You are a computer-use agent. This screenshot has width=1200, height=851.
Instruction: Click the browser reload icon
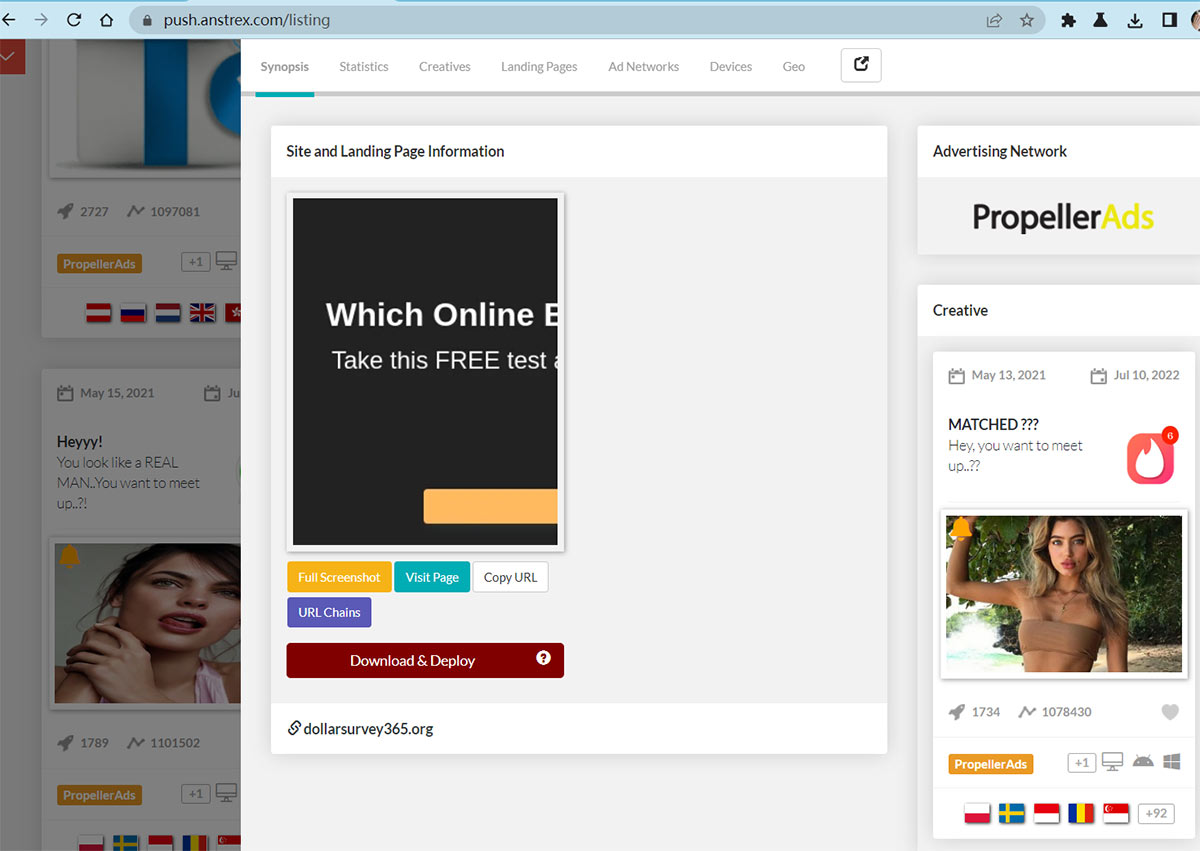pos(73,19)
